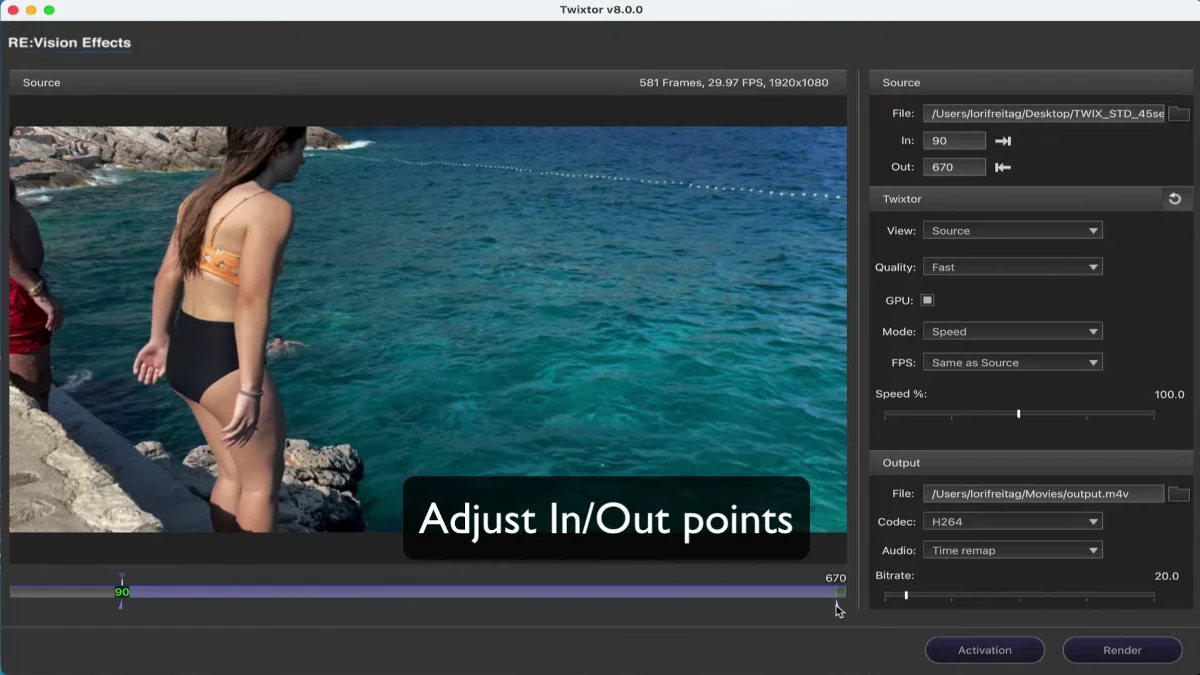Open the Quality dropdown showing Fast
The height and width of the screenshot is (675, 1200).
click(1012, 267)
